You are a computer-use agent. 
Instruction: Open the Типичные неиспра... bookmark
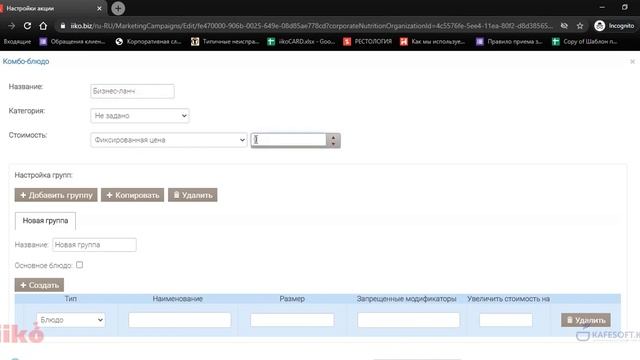[225, 41]
